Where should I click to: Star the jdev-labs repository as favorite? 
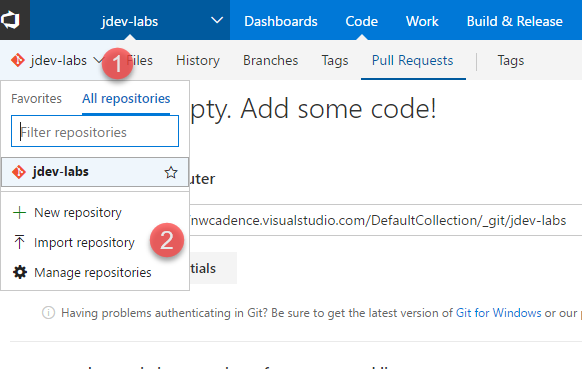[x=171, y=172]
